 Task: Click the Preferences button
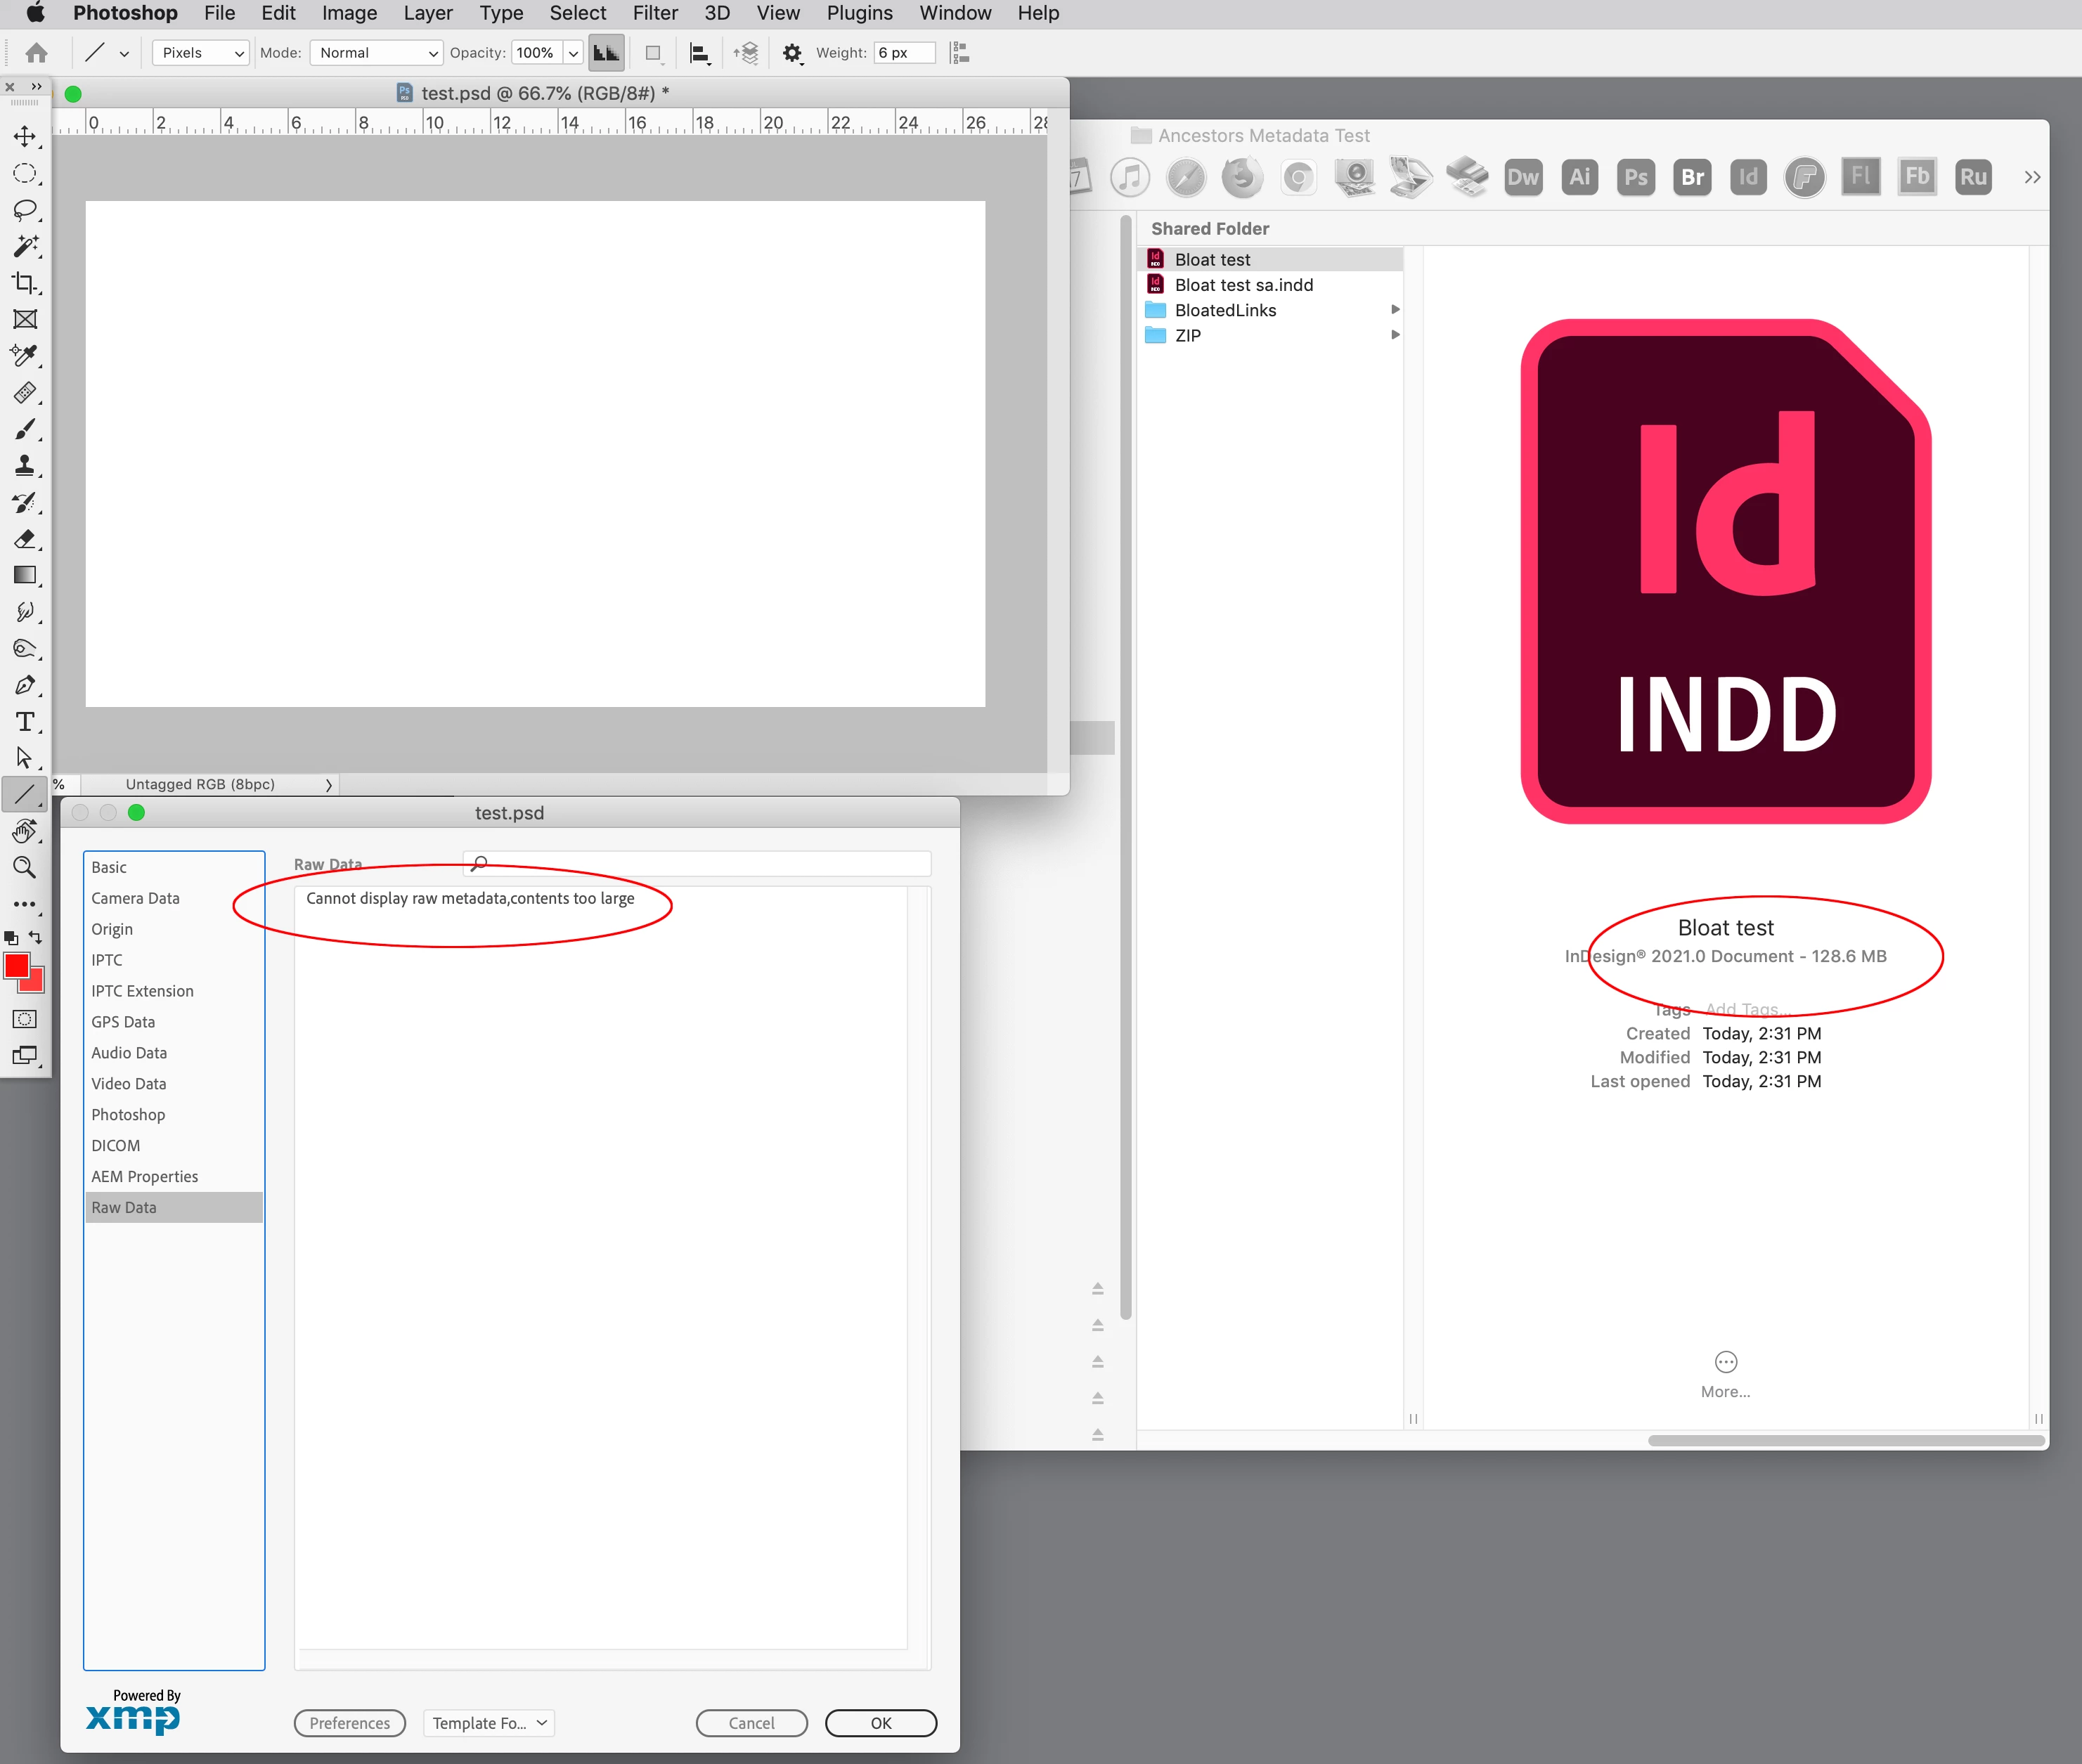[x=349, y=1722]
